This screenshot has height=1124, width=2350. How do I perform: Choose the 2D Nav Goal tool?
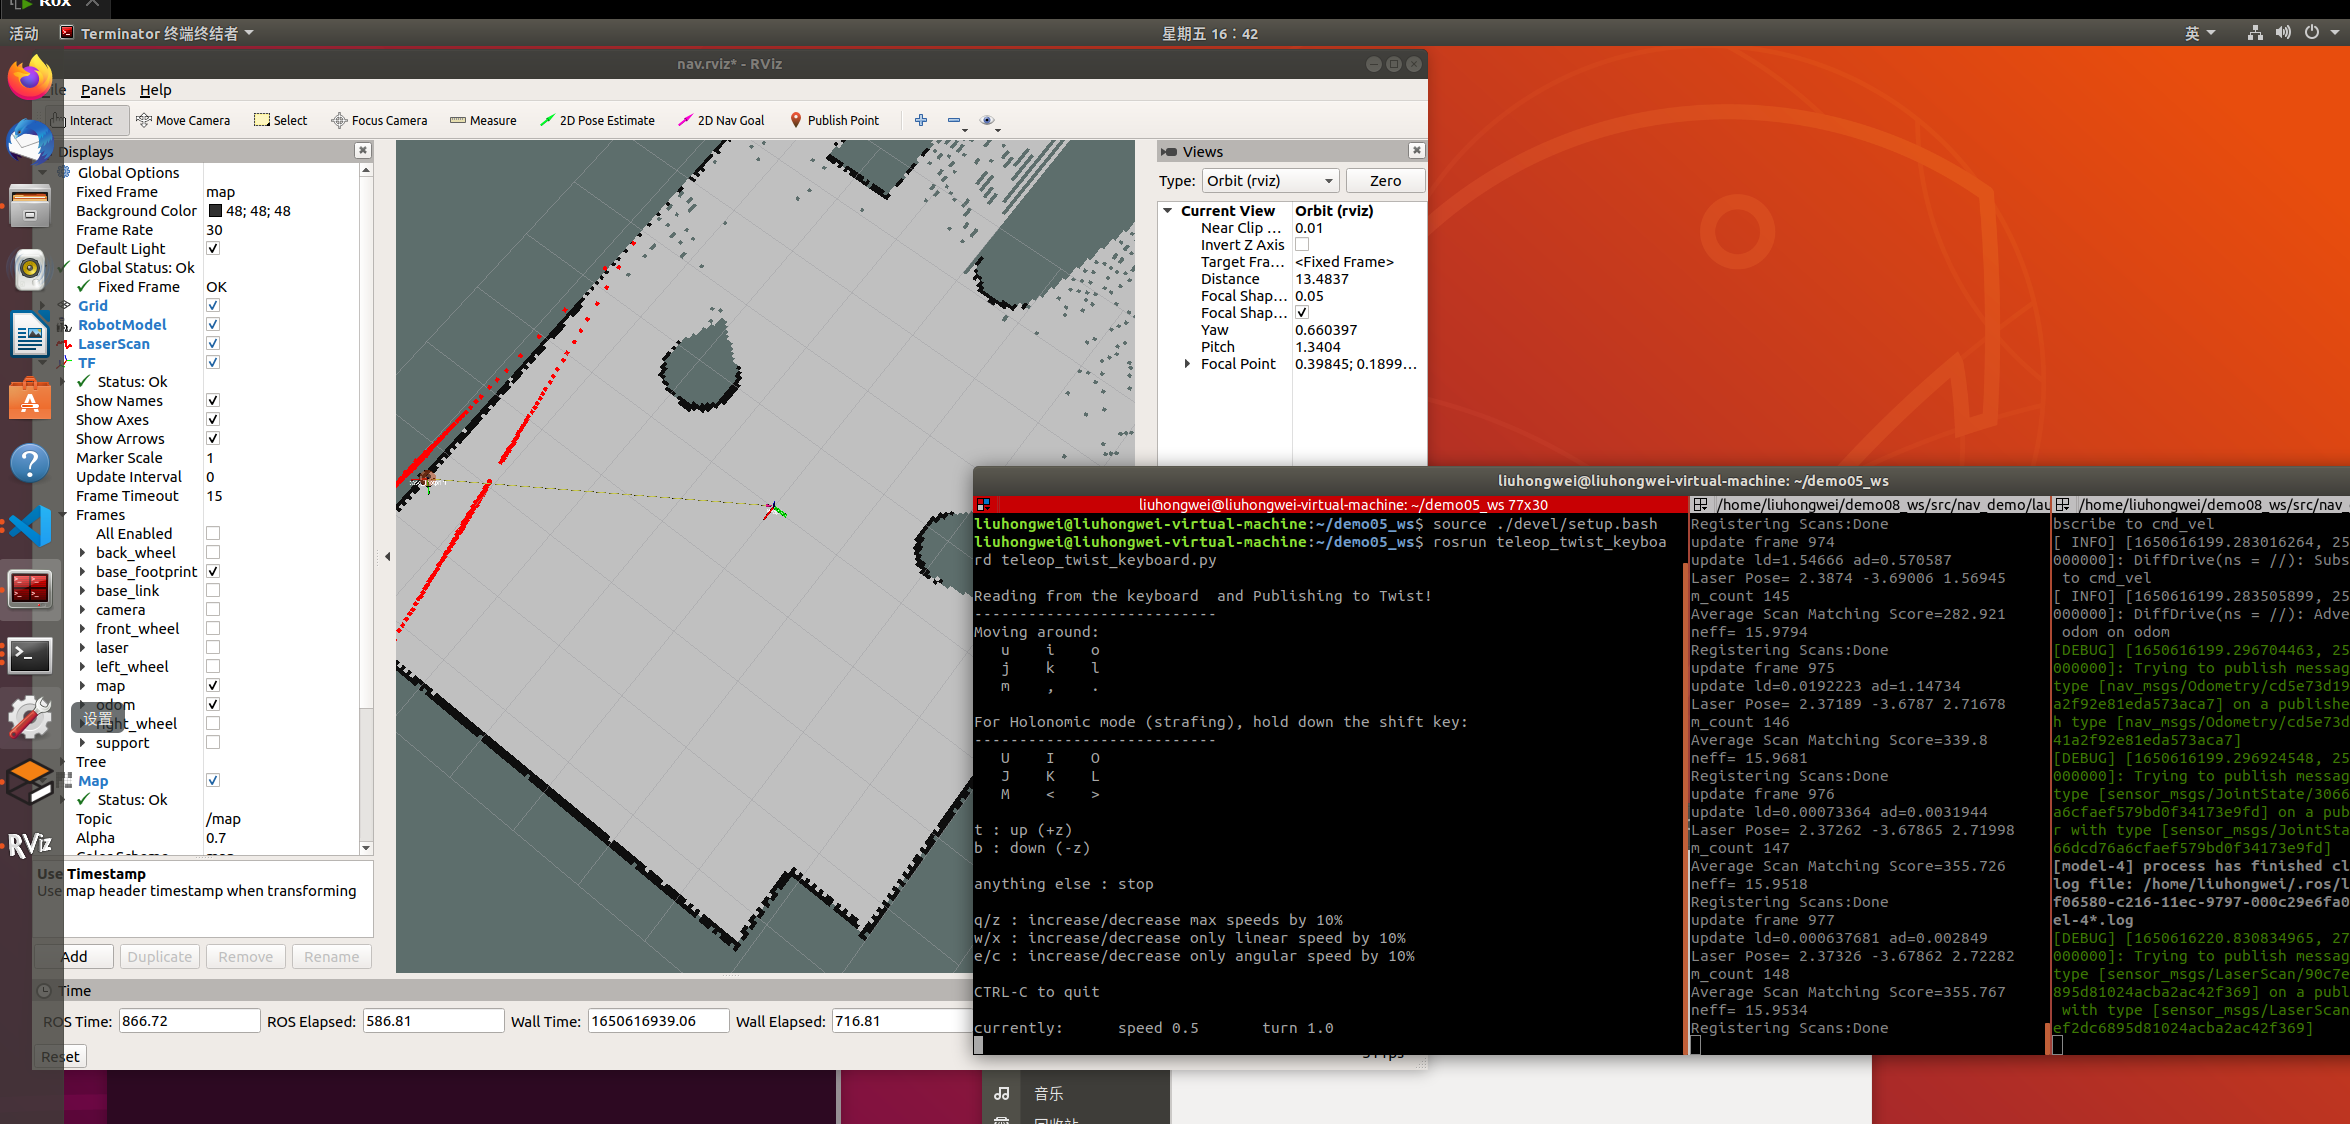(721, 120)
